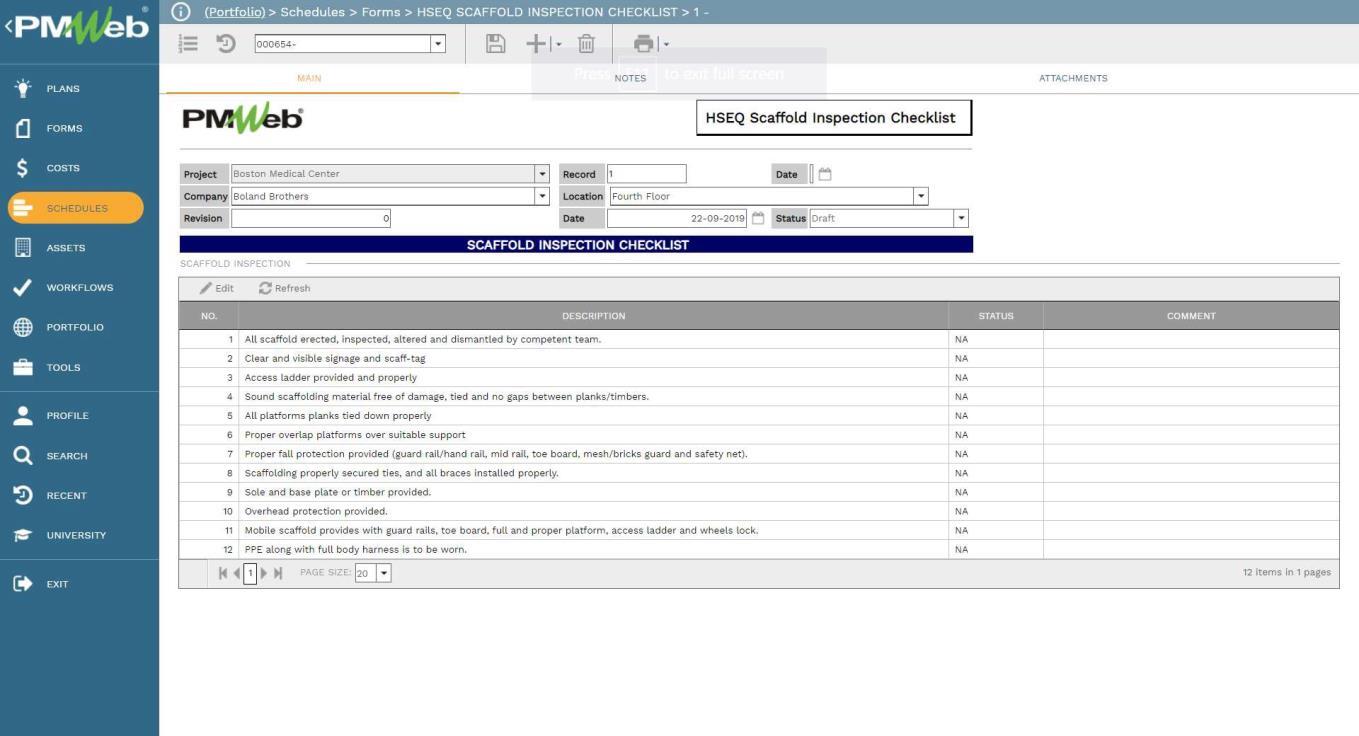The image size is (1359, 736).
Task: Go to the last page of grid
Action: click(278, 573)
